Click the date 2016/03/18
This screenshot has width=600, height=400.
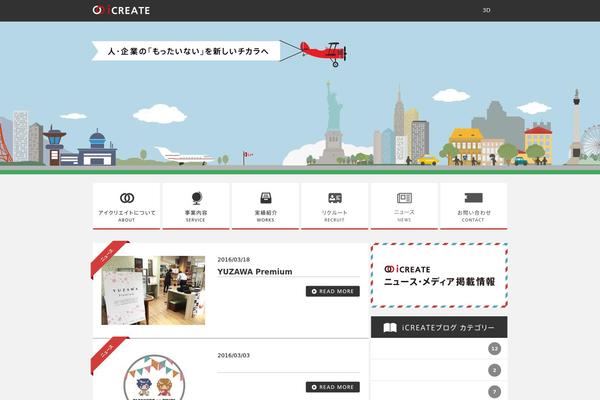pyautogui.click(x=233, y=260)
